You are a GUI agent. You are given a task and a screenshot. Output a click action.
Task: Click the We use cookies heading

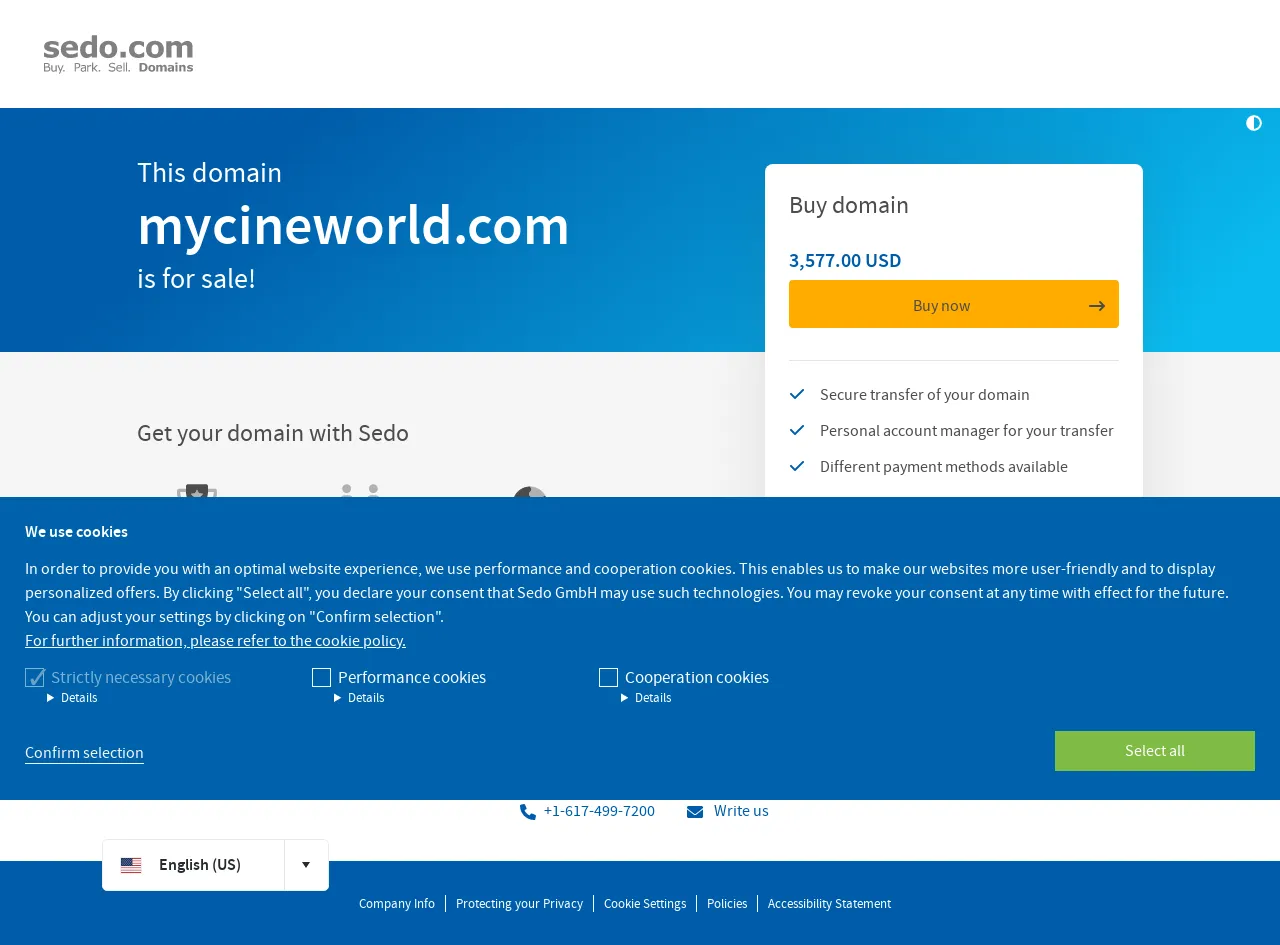[x=76, y=532]
